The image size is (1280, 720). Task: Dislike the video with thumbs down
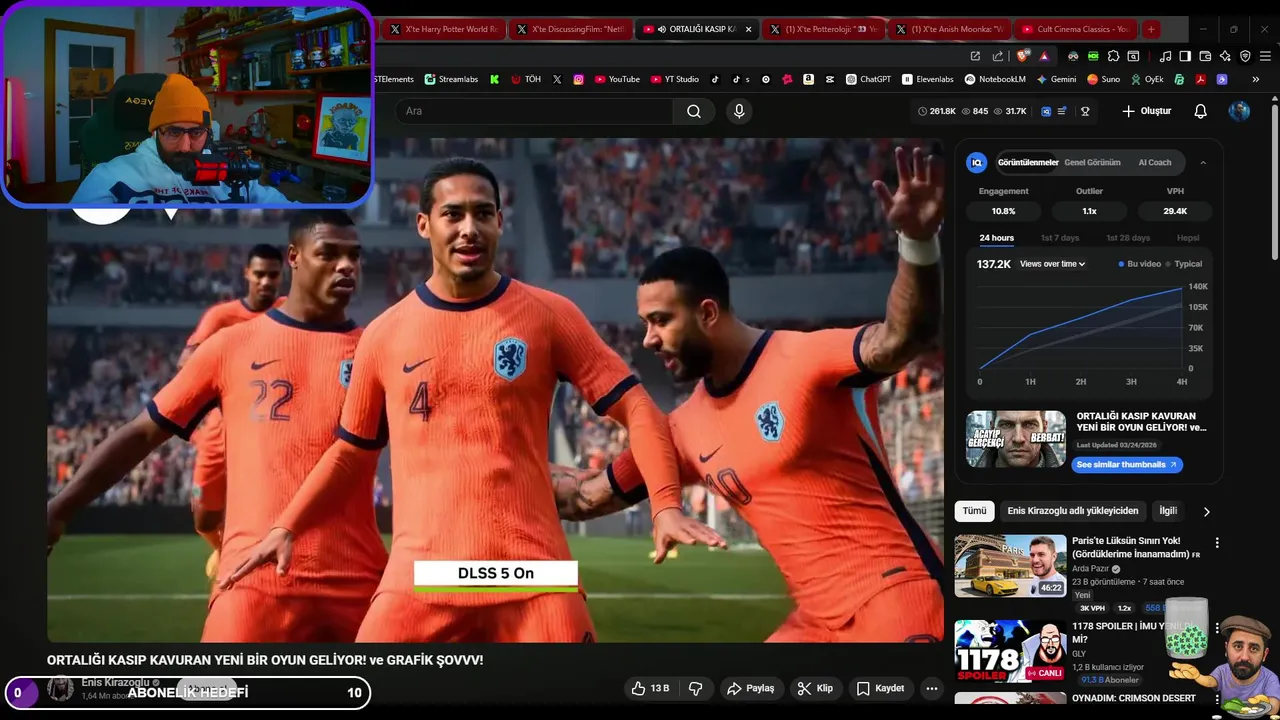pos(695,688)
